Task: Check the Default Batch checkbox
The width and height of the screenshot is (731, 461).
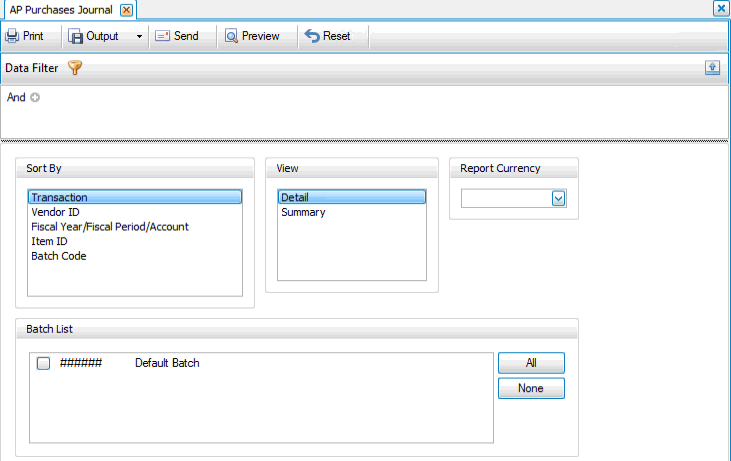Action: coord(43,364)
